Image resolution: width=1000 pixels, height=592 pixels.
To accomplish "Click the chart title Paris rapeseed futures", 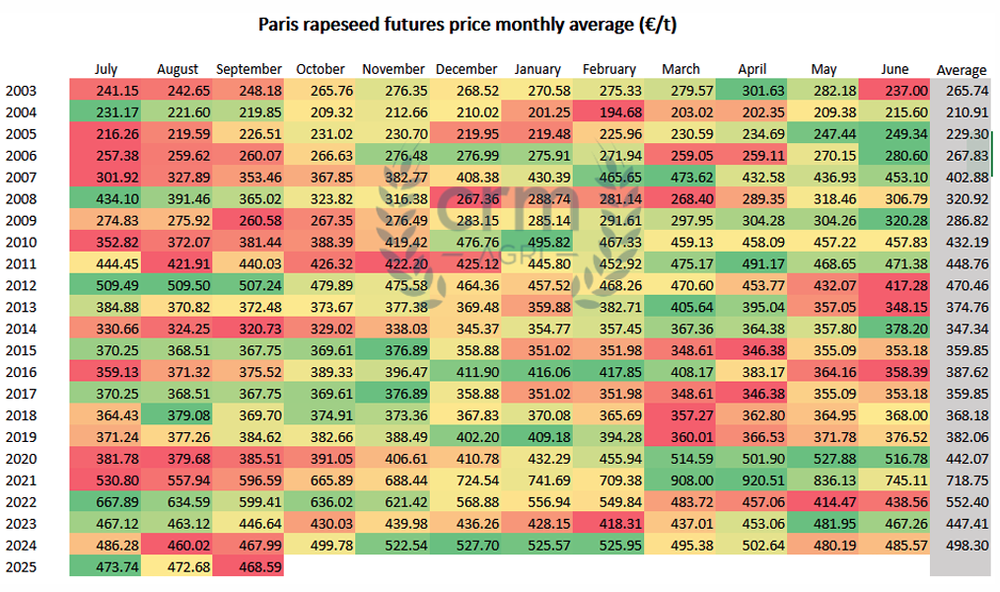I will click(x=467, y=24).
